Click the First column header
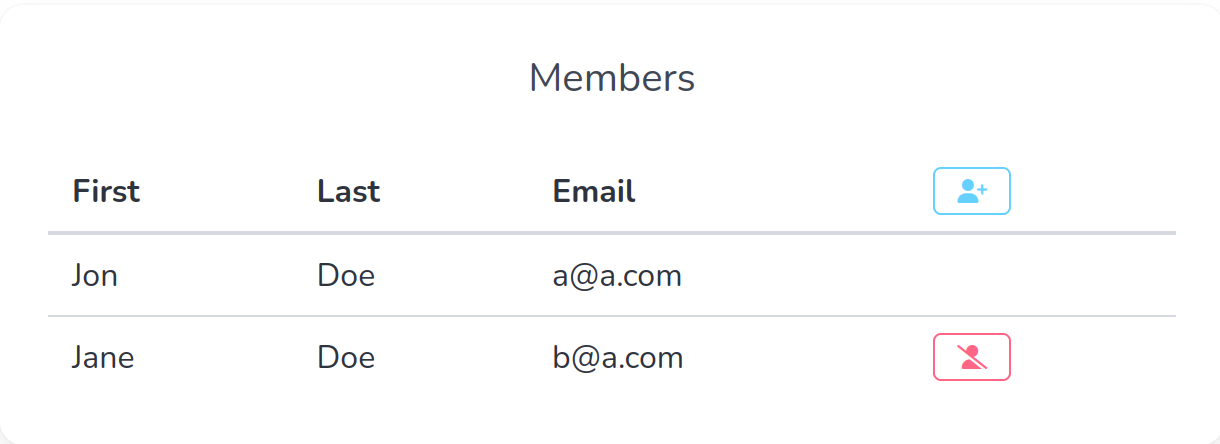The image size is (1220, 444). pyautogui.click(x=106, y=191)
